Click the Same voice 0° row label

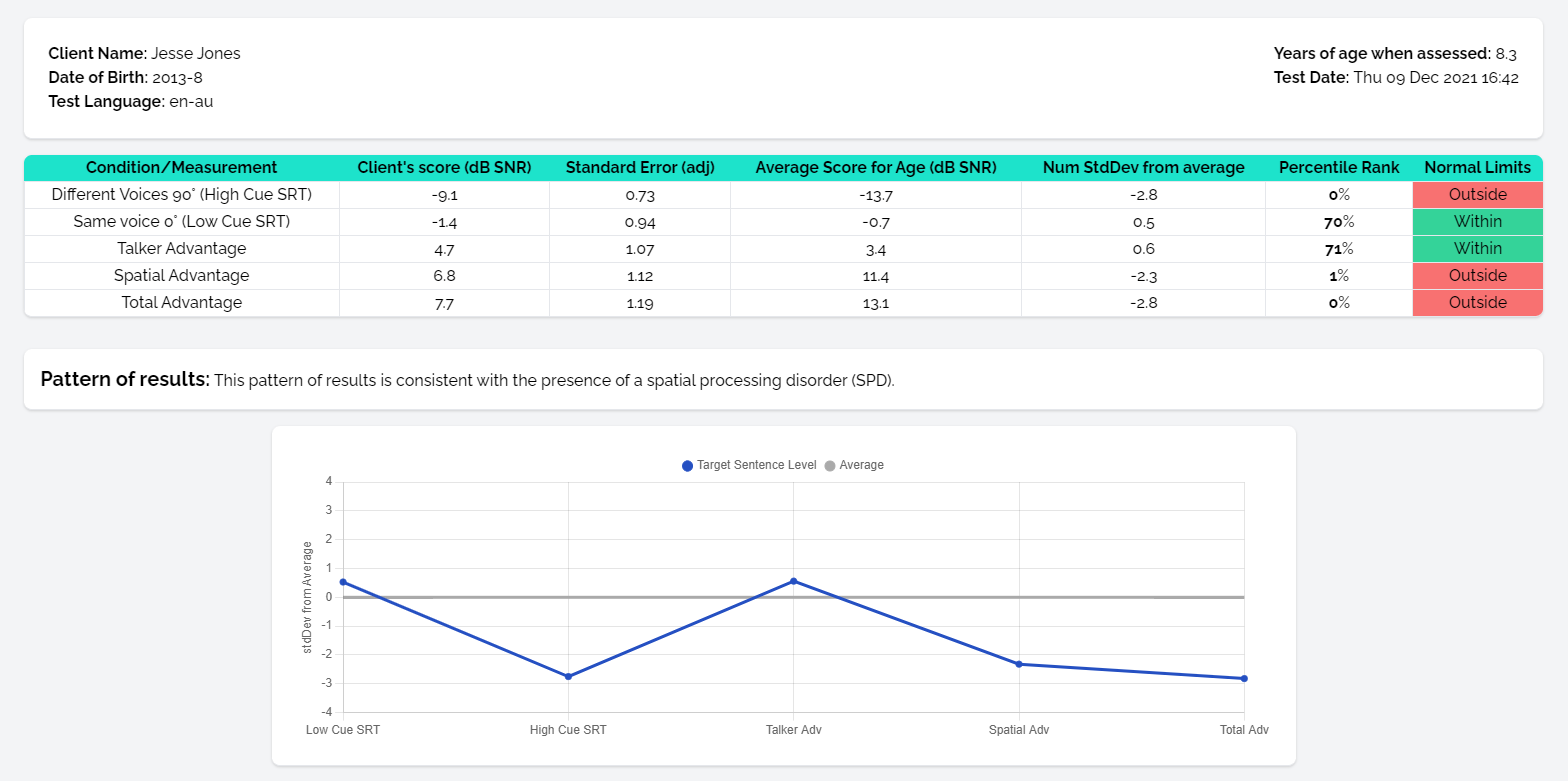pyautogui.click(x=181, y=222)
